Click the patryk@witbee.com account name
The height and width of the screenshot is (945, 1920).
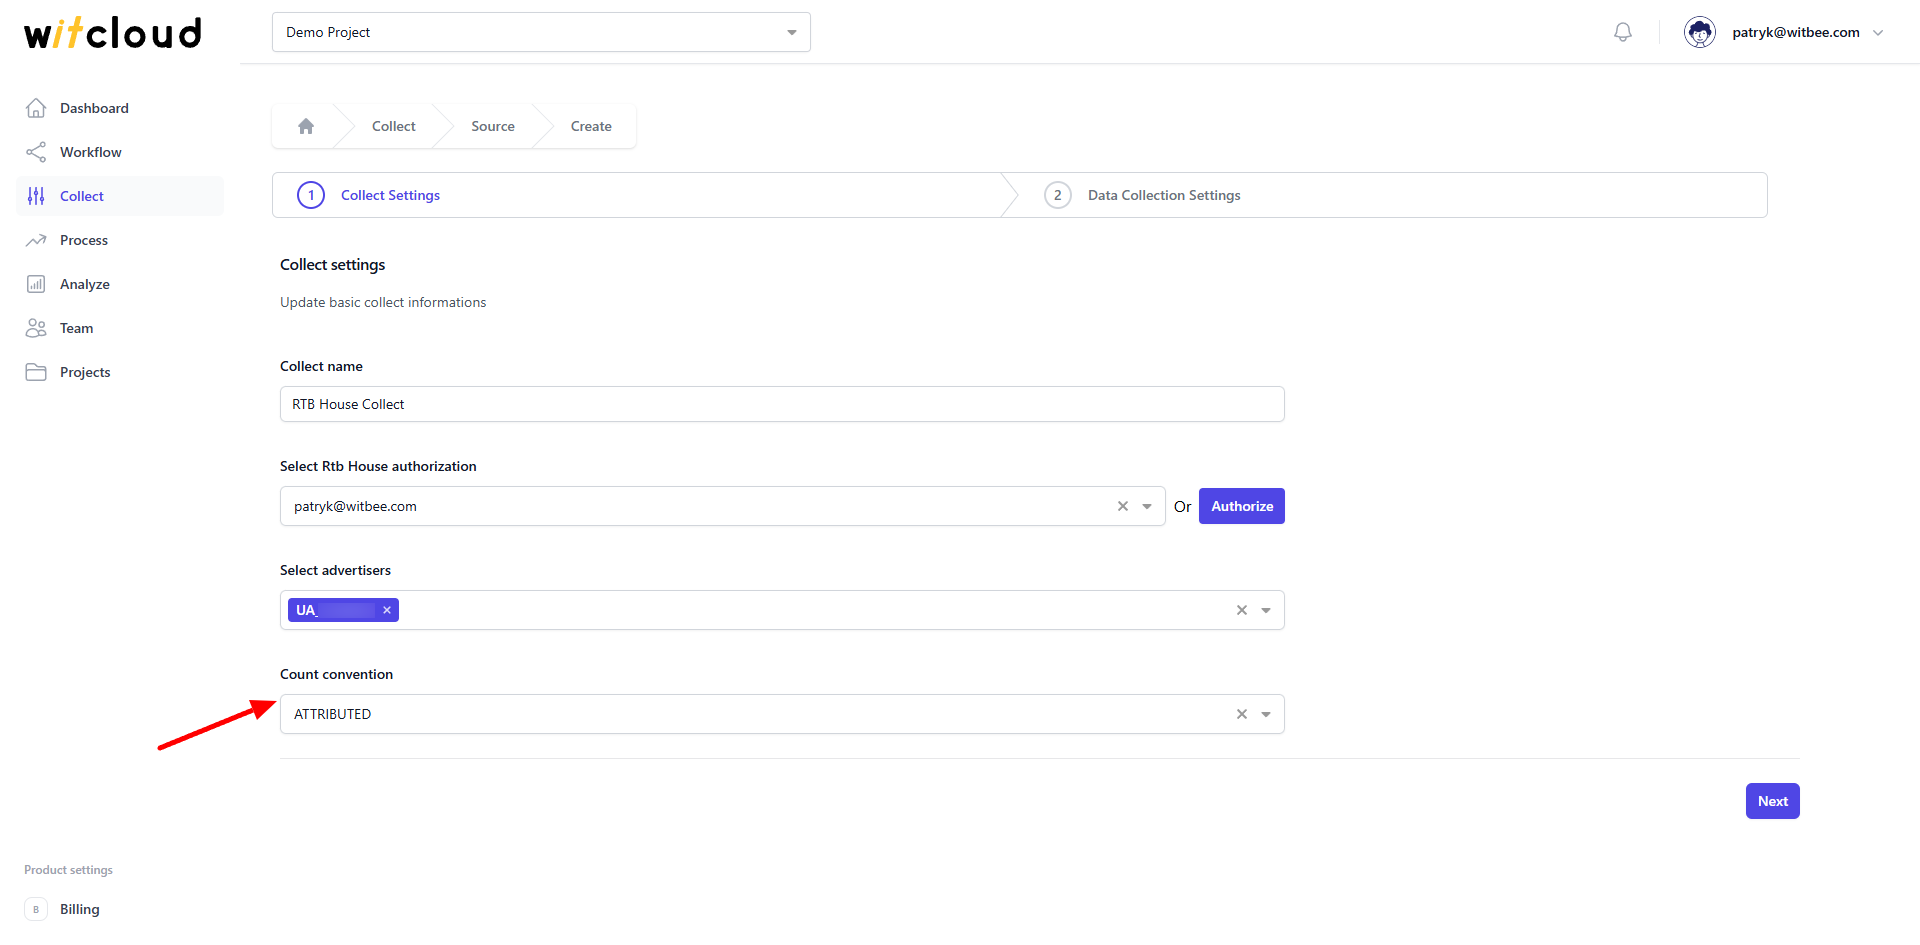click(1796, 32)
